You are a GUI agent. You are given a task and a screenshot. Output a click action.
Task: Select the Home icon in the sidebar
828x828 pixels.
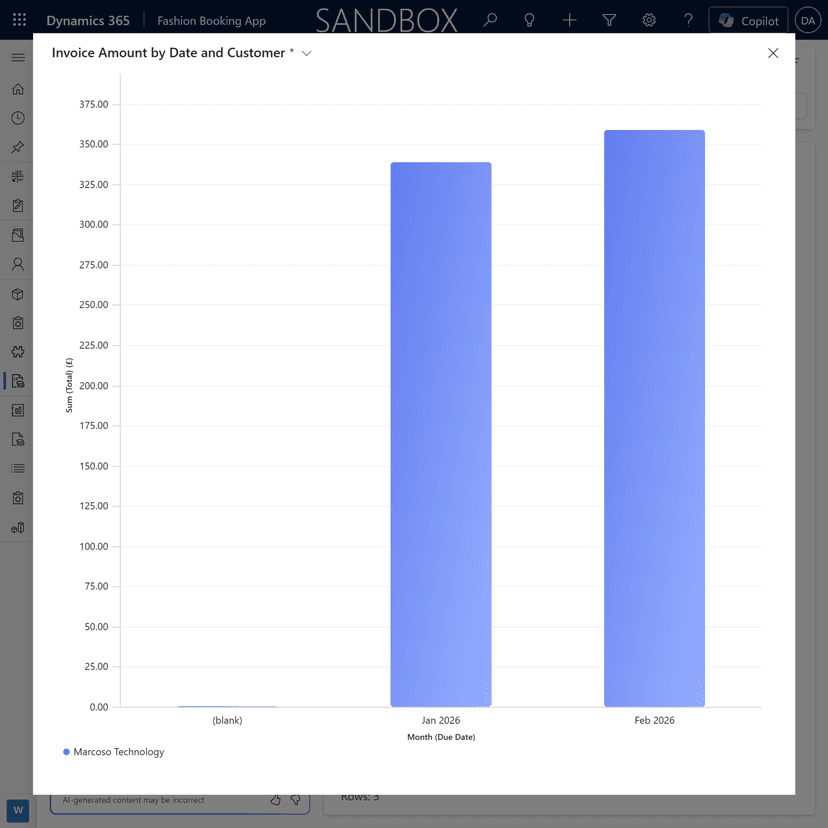click(x=17, y=88)
